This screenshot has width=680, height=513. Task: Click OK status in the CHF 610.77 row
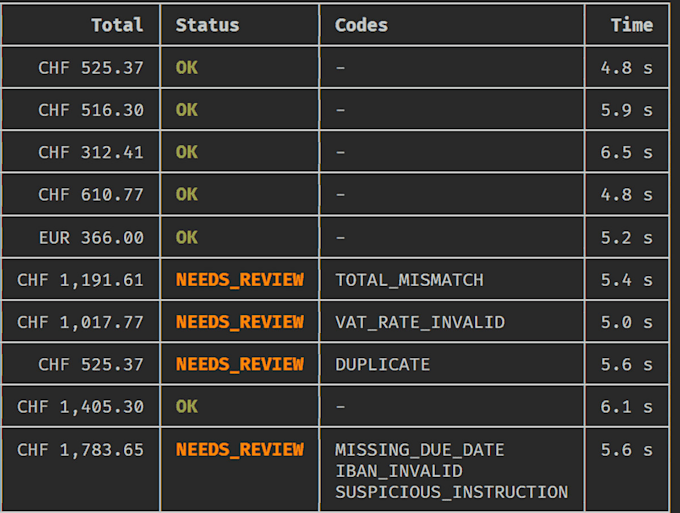click(x=186, y=195)
